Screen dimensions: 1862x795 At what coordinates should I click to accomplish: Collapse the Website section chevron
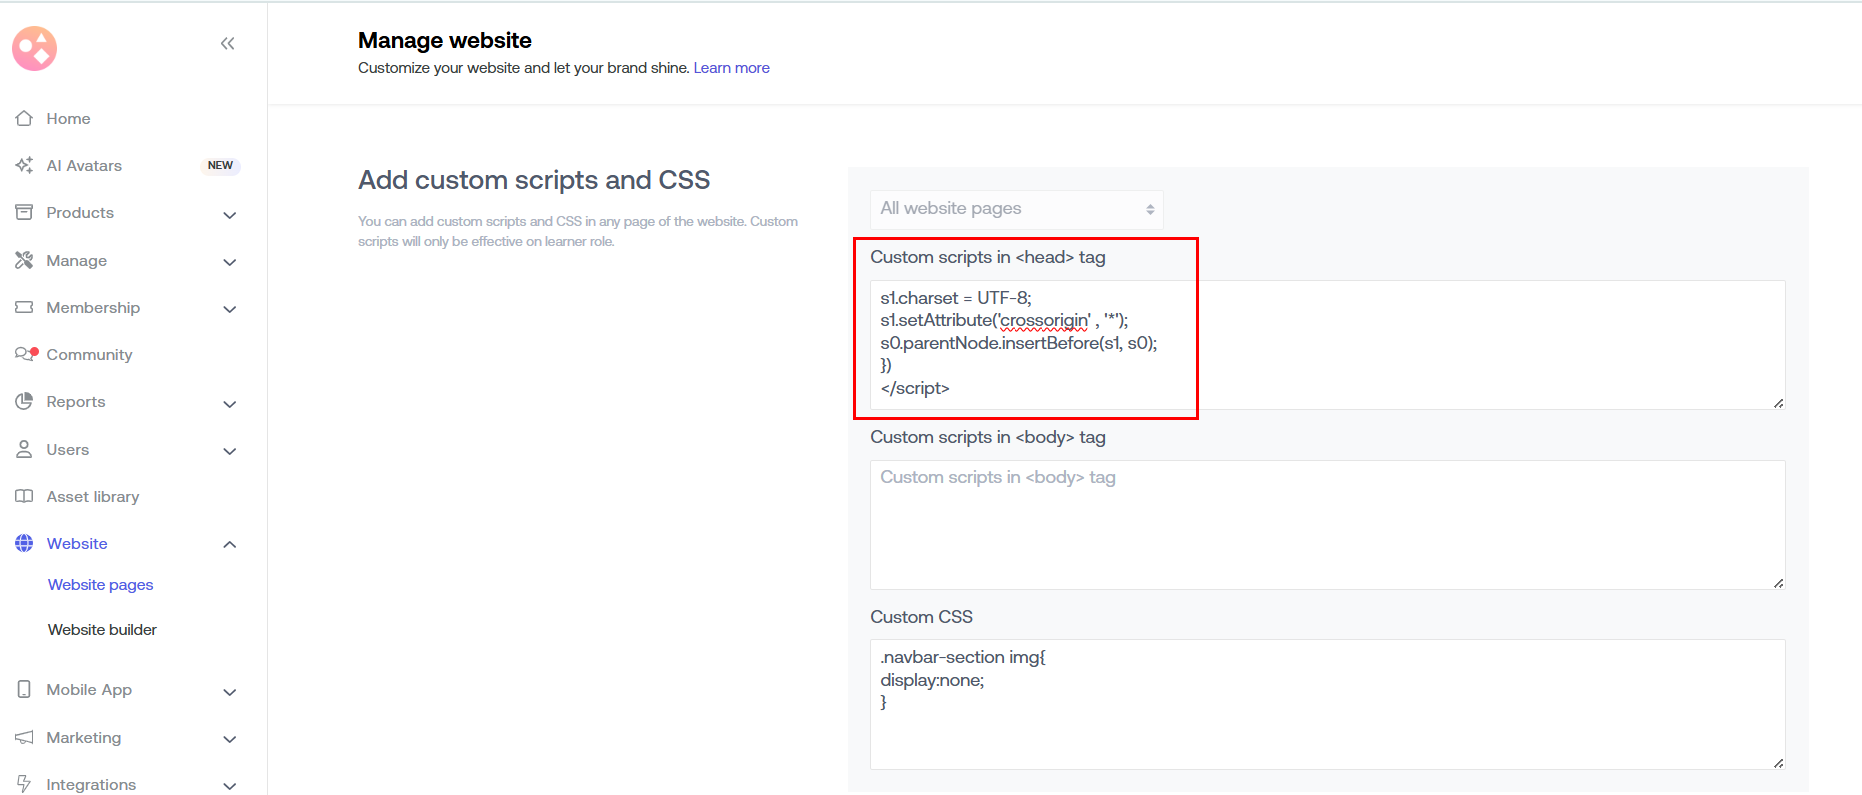pyautogui.click(x=229, y=544)
